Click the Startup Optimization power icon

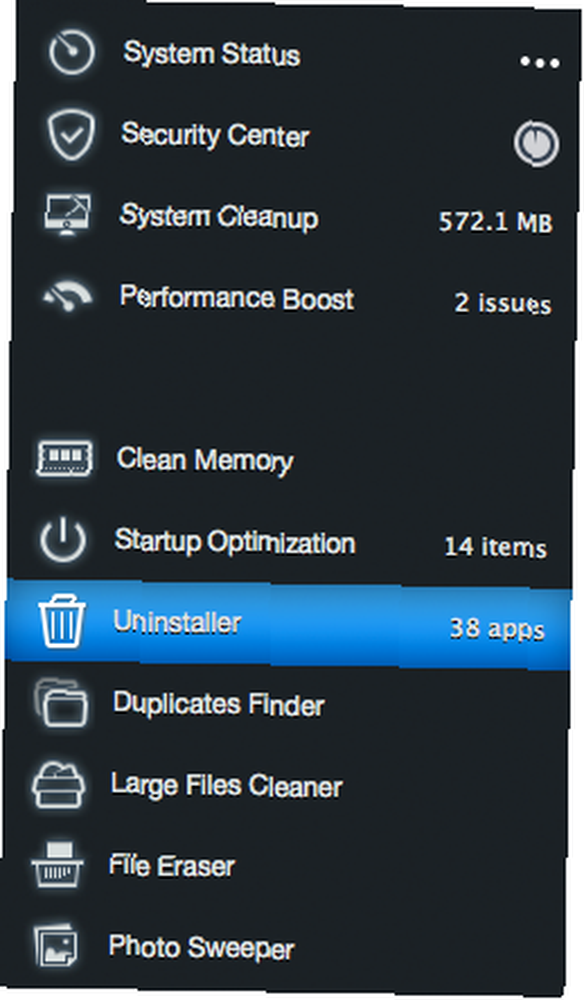coord(62,540)
